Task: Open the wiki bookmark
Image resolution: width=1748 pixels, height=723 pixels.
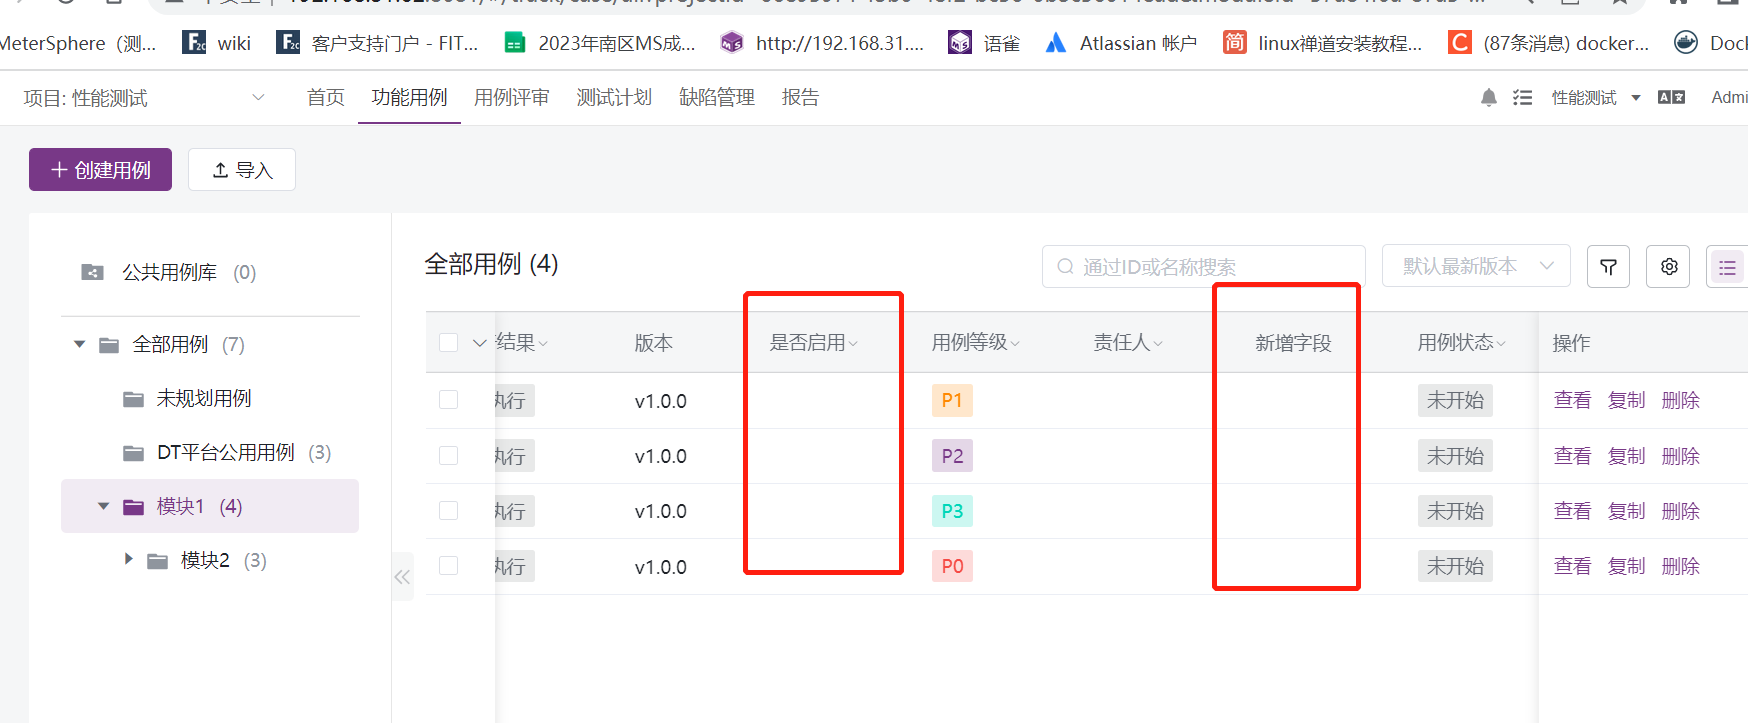Action: click(x=217, y=42)
